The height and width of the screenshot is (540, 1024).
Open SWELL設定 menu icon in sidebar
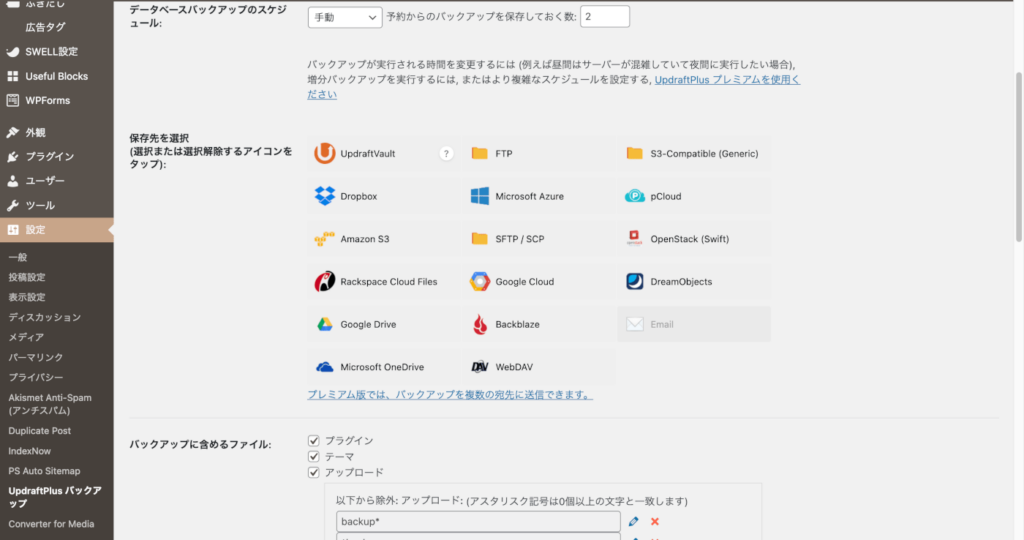(x=12, y=52)
